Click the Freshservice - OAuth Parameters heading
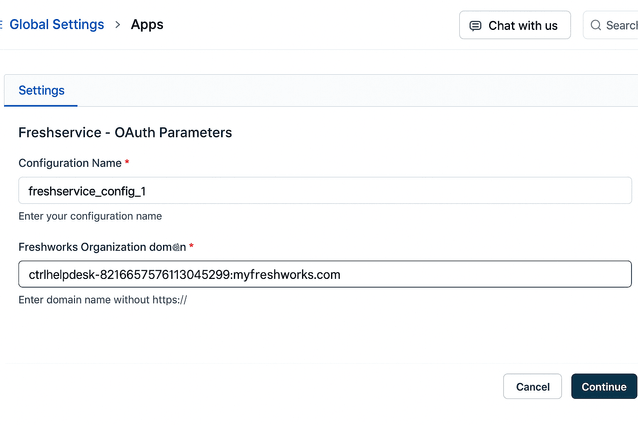Image resolution: width=638 pixels, height=425 pixels. point(125,133)
